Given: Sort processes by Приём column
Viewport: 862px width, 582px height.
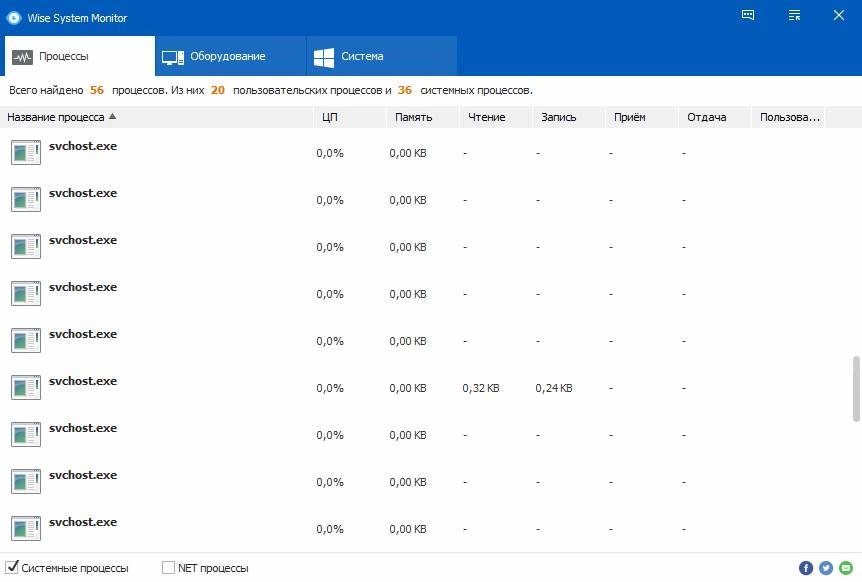Looking at the screenshot, I should [642, 117].
